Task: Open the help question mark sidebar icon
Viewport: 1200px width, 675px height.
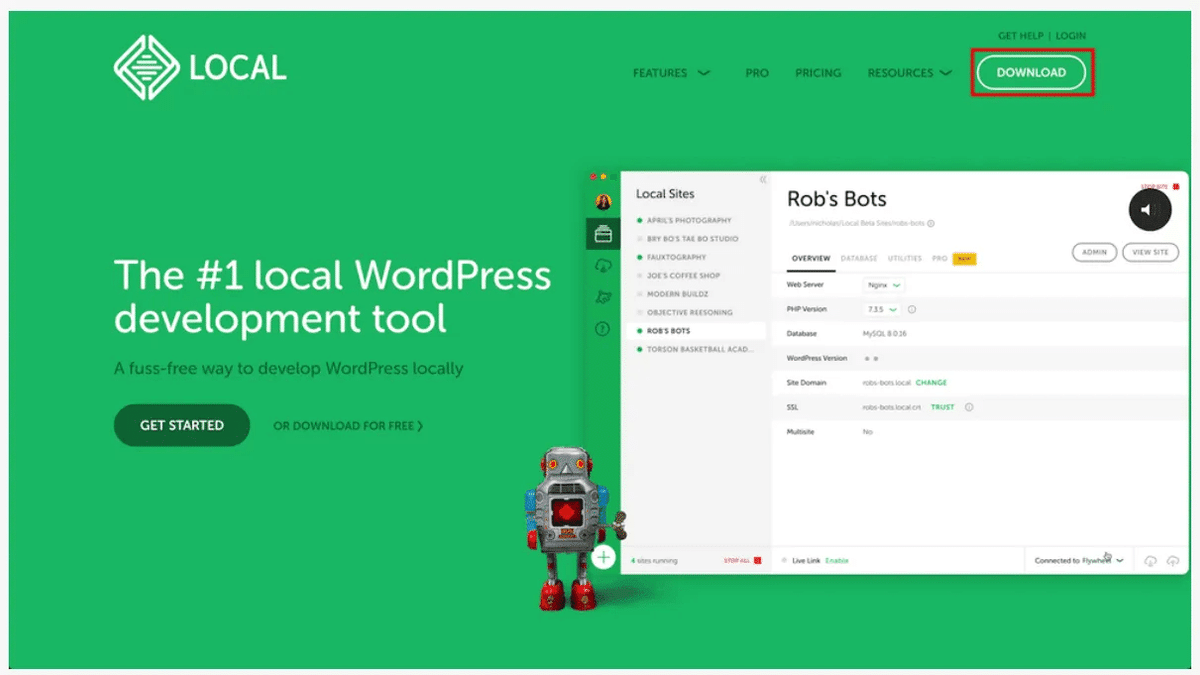Action: point(603,328)
